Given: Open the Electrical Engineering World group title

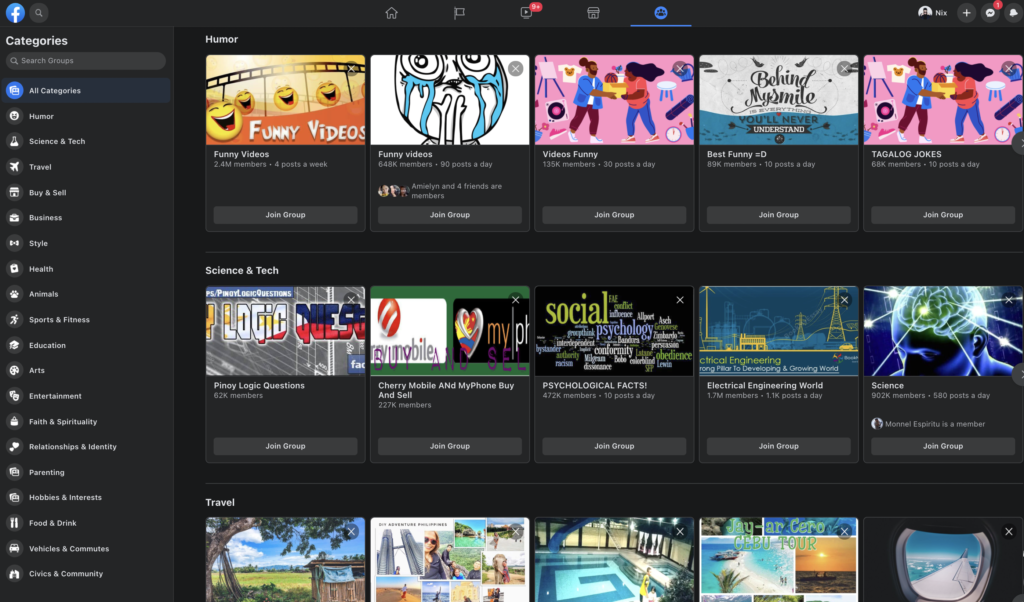Looking at the screenshot, I should pos(765,385).
